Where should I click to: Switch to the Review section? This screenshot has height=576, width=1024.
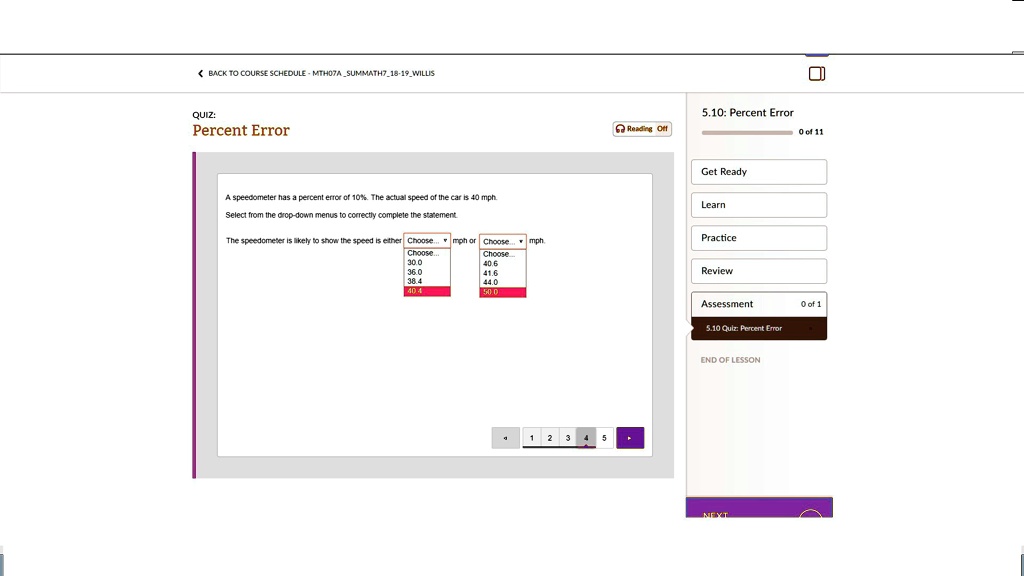pos(759,271)
